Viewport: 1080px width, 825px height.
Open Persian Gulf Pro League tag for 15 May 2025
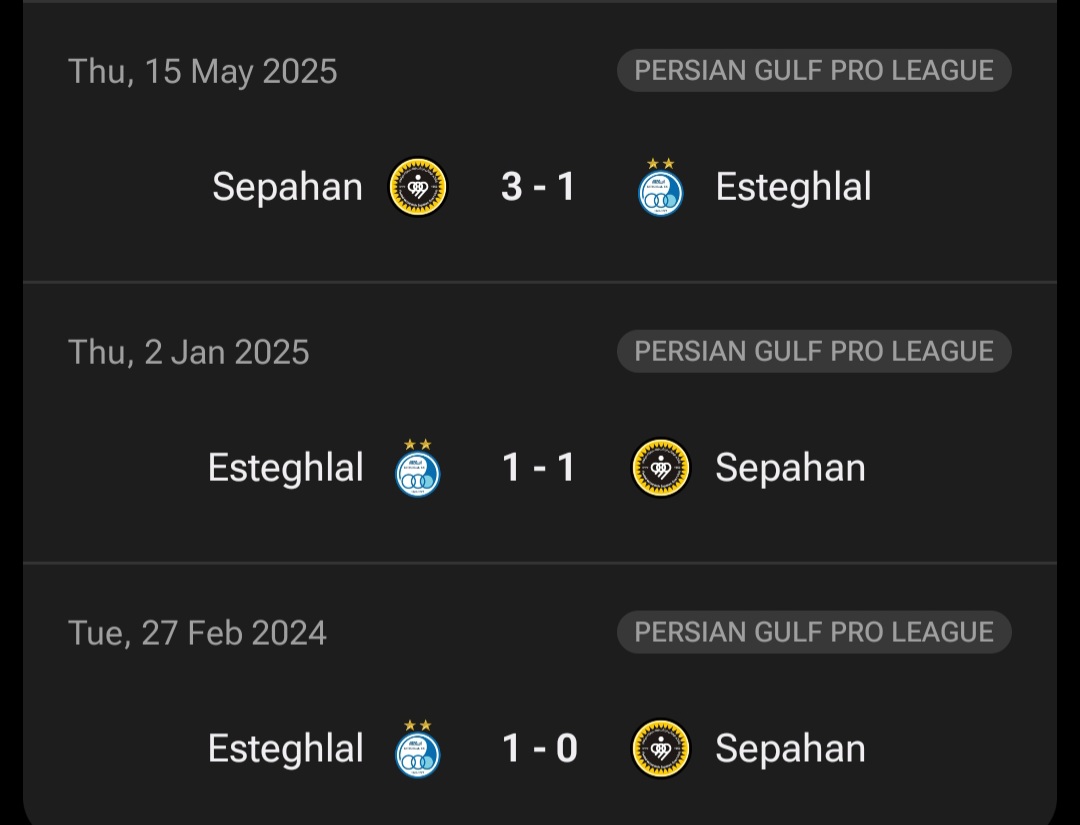(x=814, y=71)
